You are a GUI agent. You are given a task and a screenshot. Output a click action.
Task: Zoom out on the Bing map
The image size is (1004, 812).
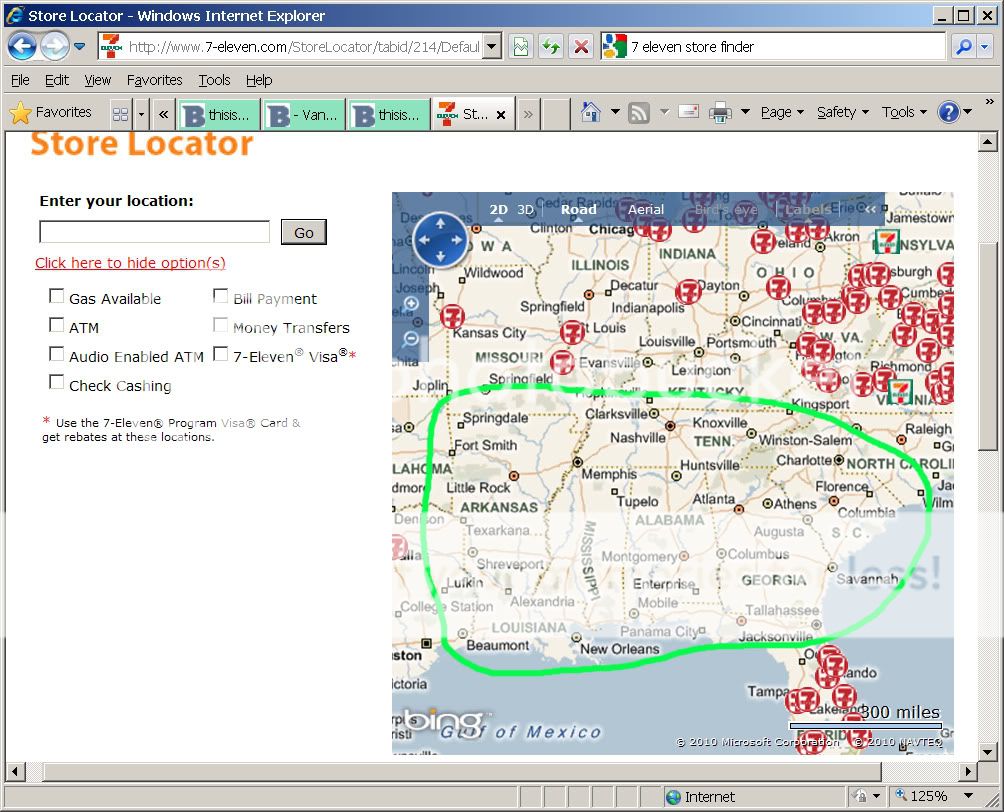tap(411, 340)
